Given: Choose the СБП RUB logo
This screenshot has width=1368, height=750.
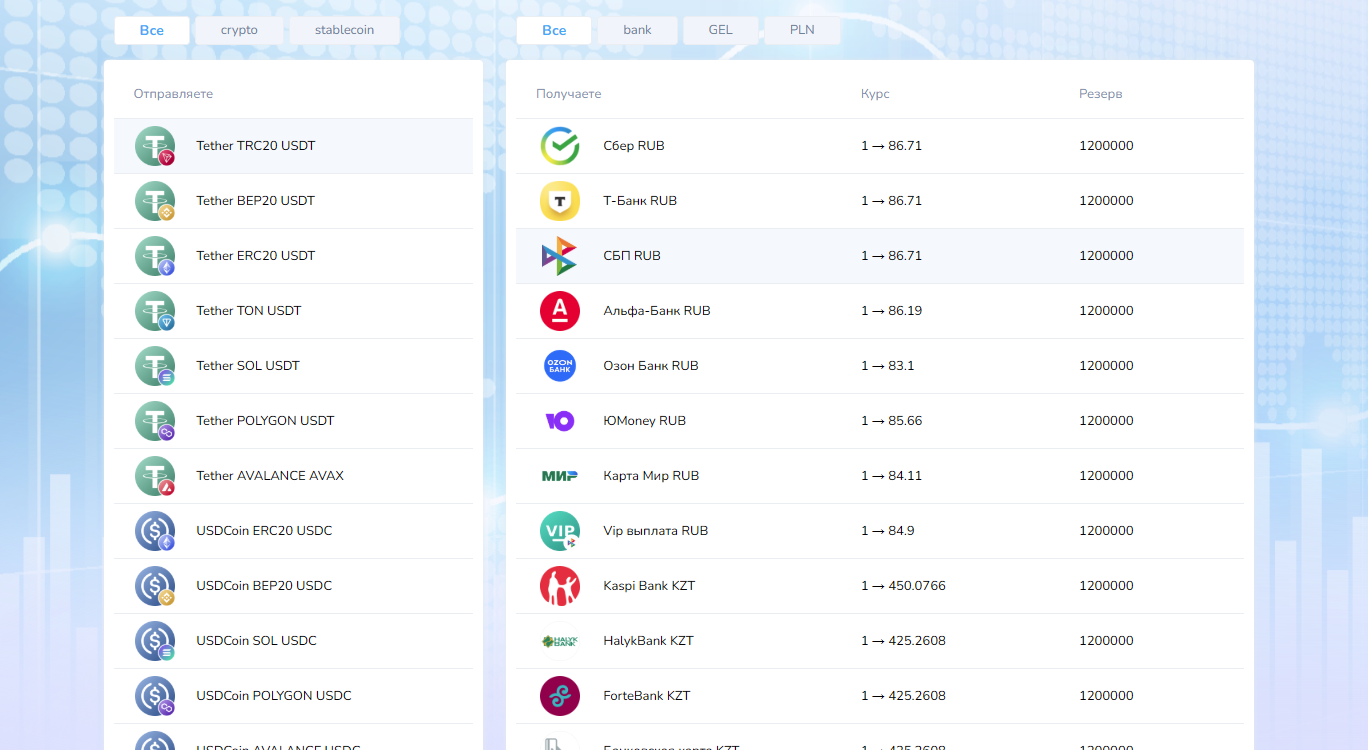Looking at the screenshot, I should click(x=560, y=256).
